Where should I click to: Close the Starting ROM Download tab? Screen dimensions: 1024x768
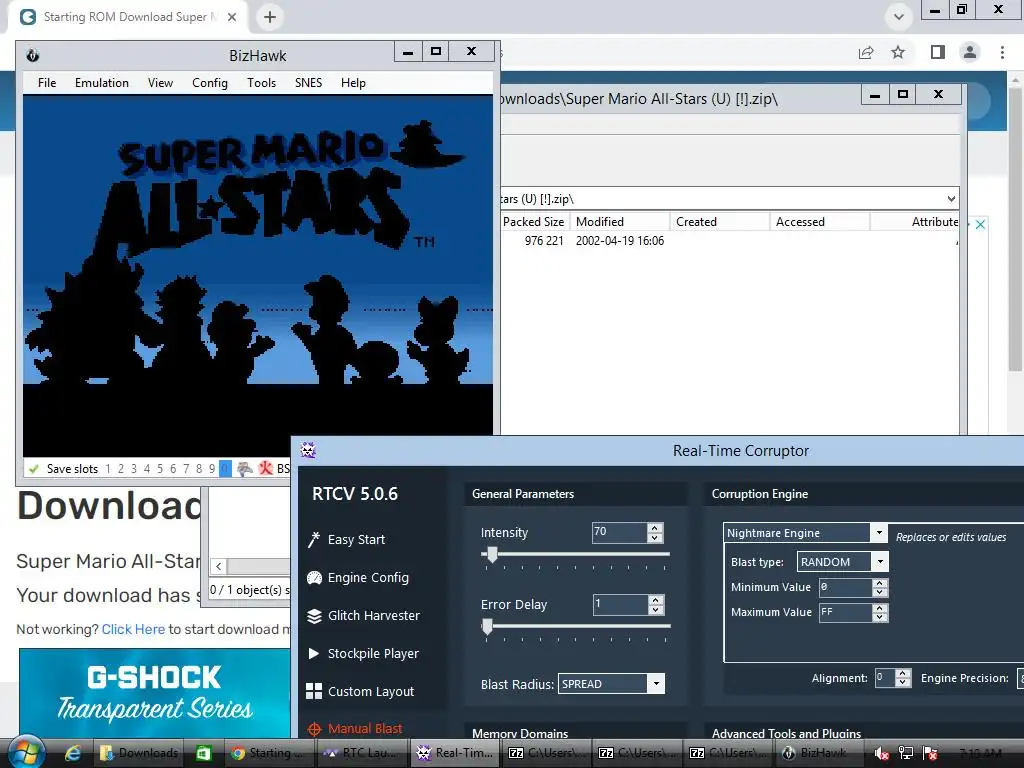pos(232,17)
